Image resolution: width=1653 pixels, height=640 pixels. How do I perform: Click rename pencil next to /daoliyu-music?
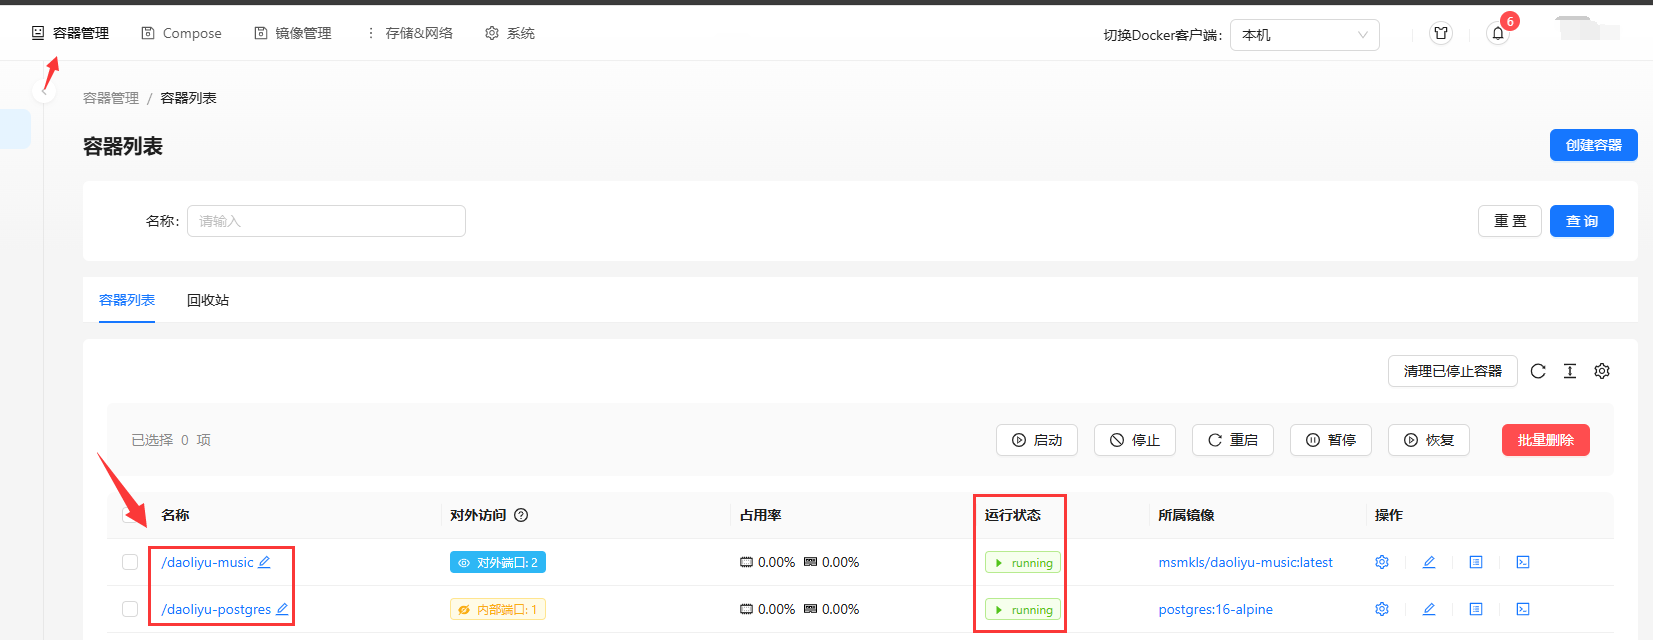(264, 562)
